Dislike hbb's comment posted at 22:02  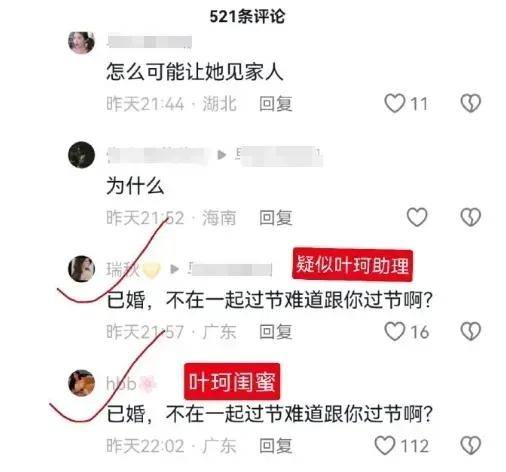pos(471,445)
